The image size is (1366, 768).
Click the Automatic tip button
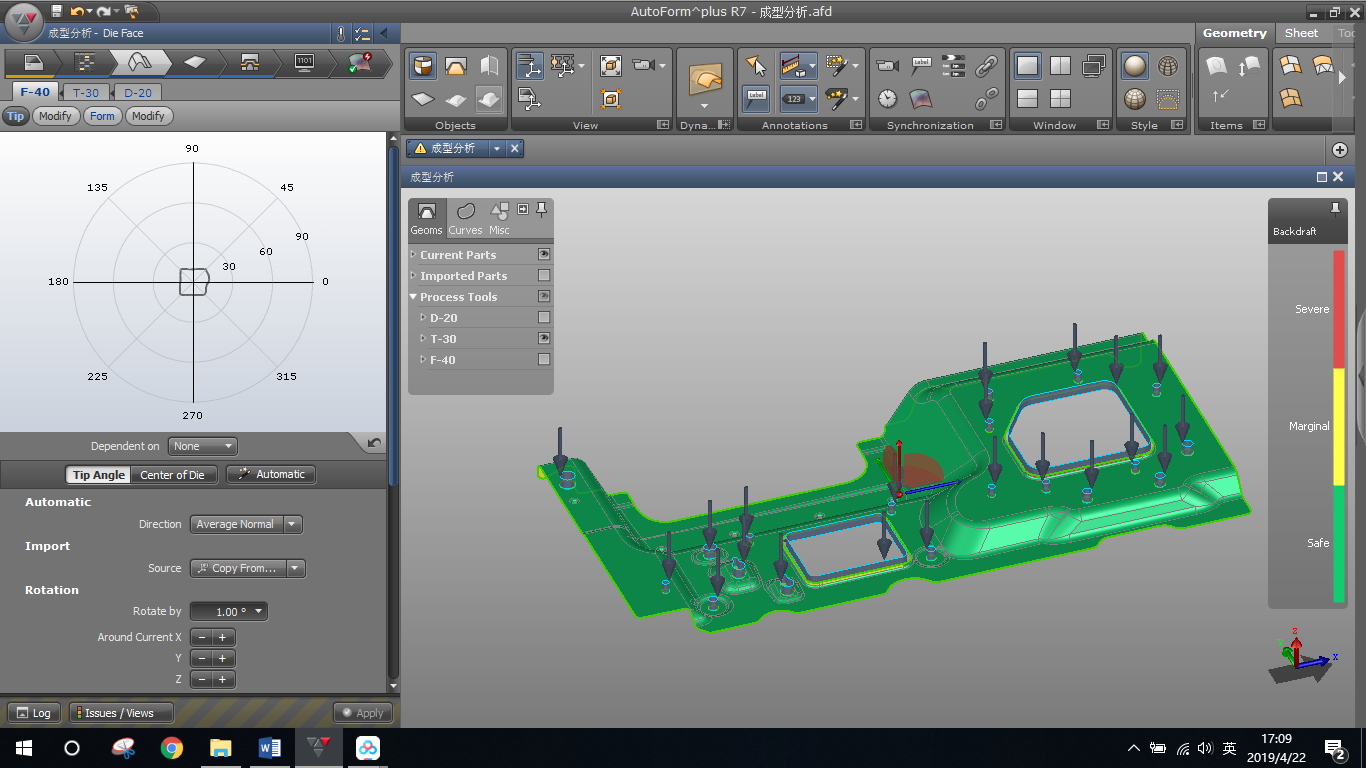pyautogui.click(x=271, y=474)
